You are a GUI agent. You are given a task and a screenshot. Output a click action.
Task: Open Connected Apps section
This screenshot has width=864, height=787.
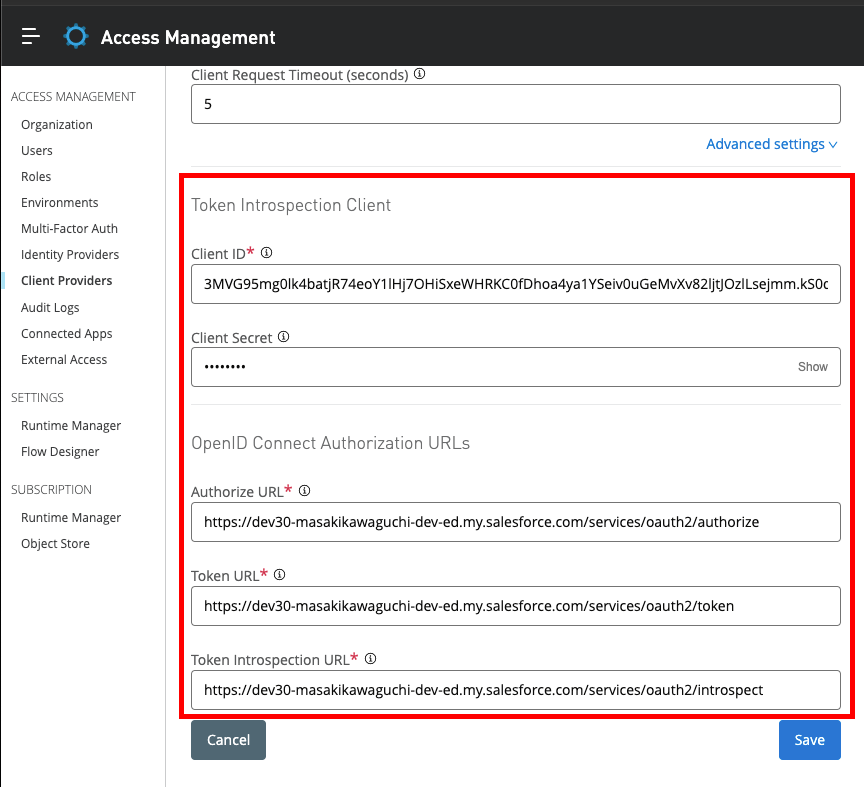[66, 334]
